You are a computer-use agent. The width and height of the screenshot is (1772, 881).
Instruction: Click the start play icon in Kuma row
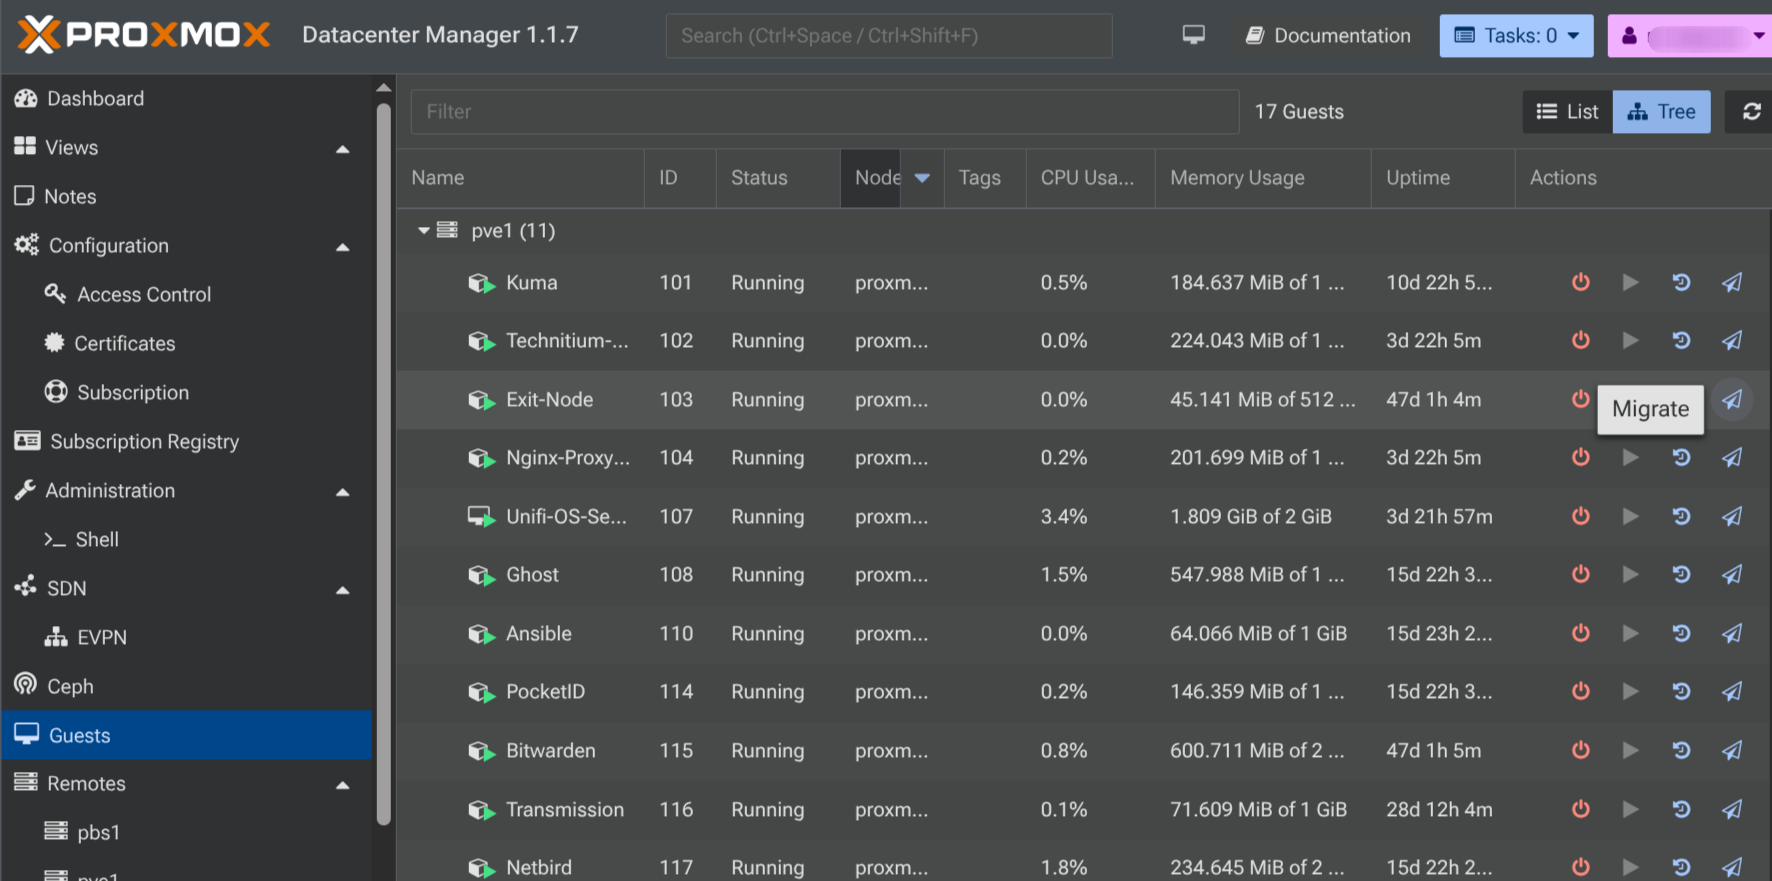[1630, 282]
